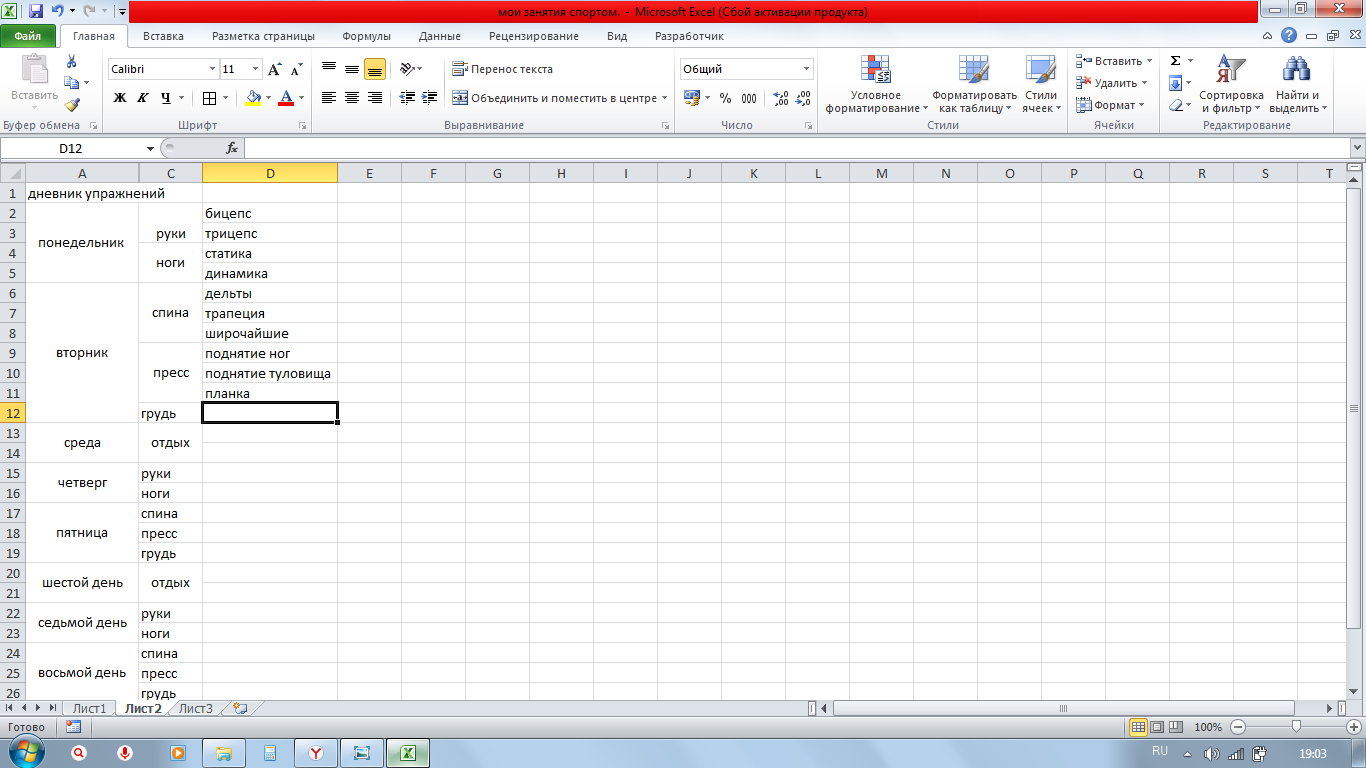Click the Decrease indent icon
This screenshot has height=768, width=1366.
click(407, 98)
